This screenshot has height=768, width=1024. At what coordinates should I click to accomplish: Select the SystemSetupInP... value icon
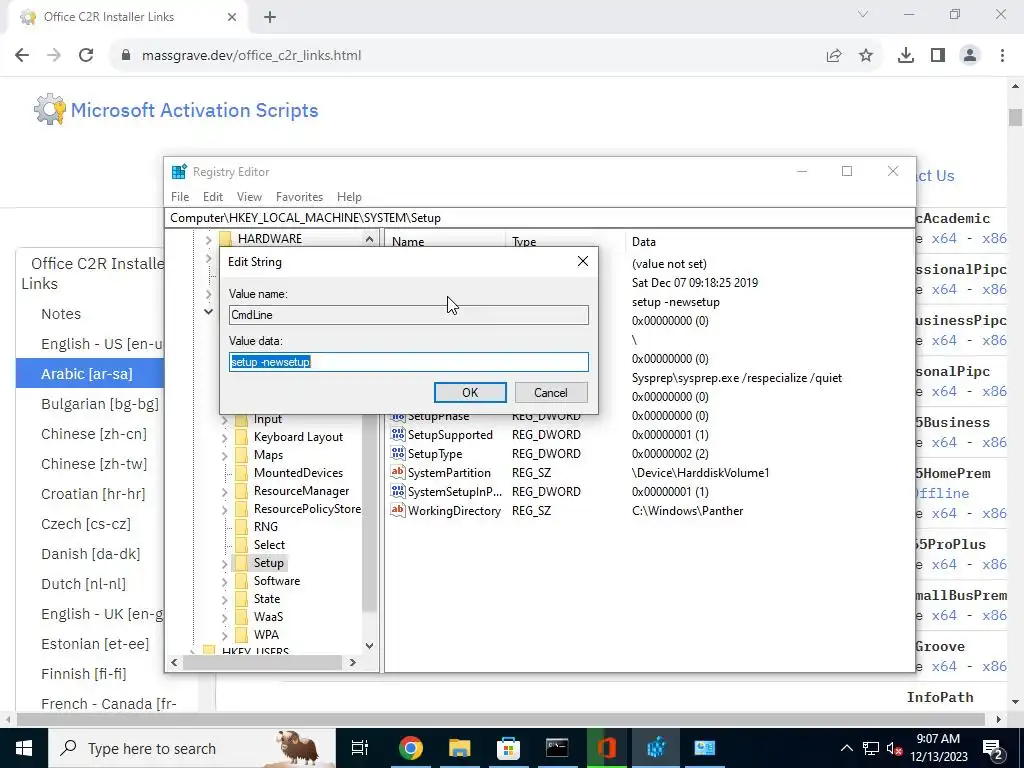coord(398,491)
